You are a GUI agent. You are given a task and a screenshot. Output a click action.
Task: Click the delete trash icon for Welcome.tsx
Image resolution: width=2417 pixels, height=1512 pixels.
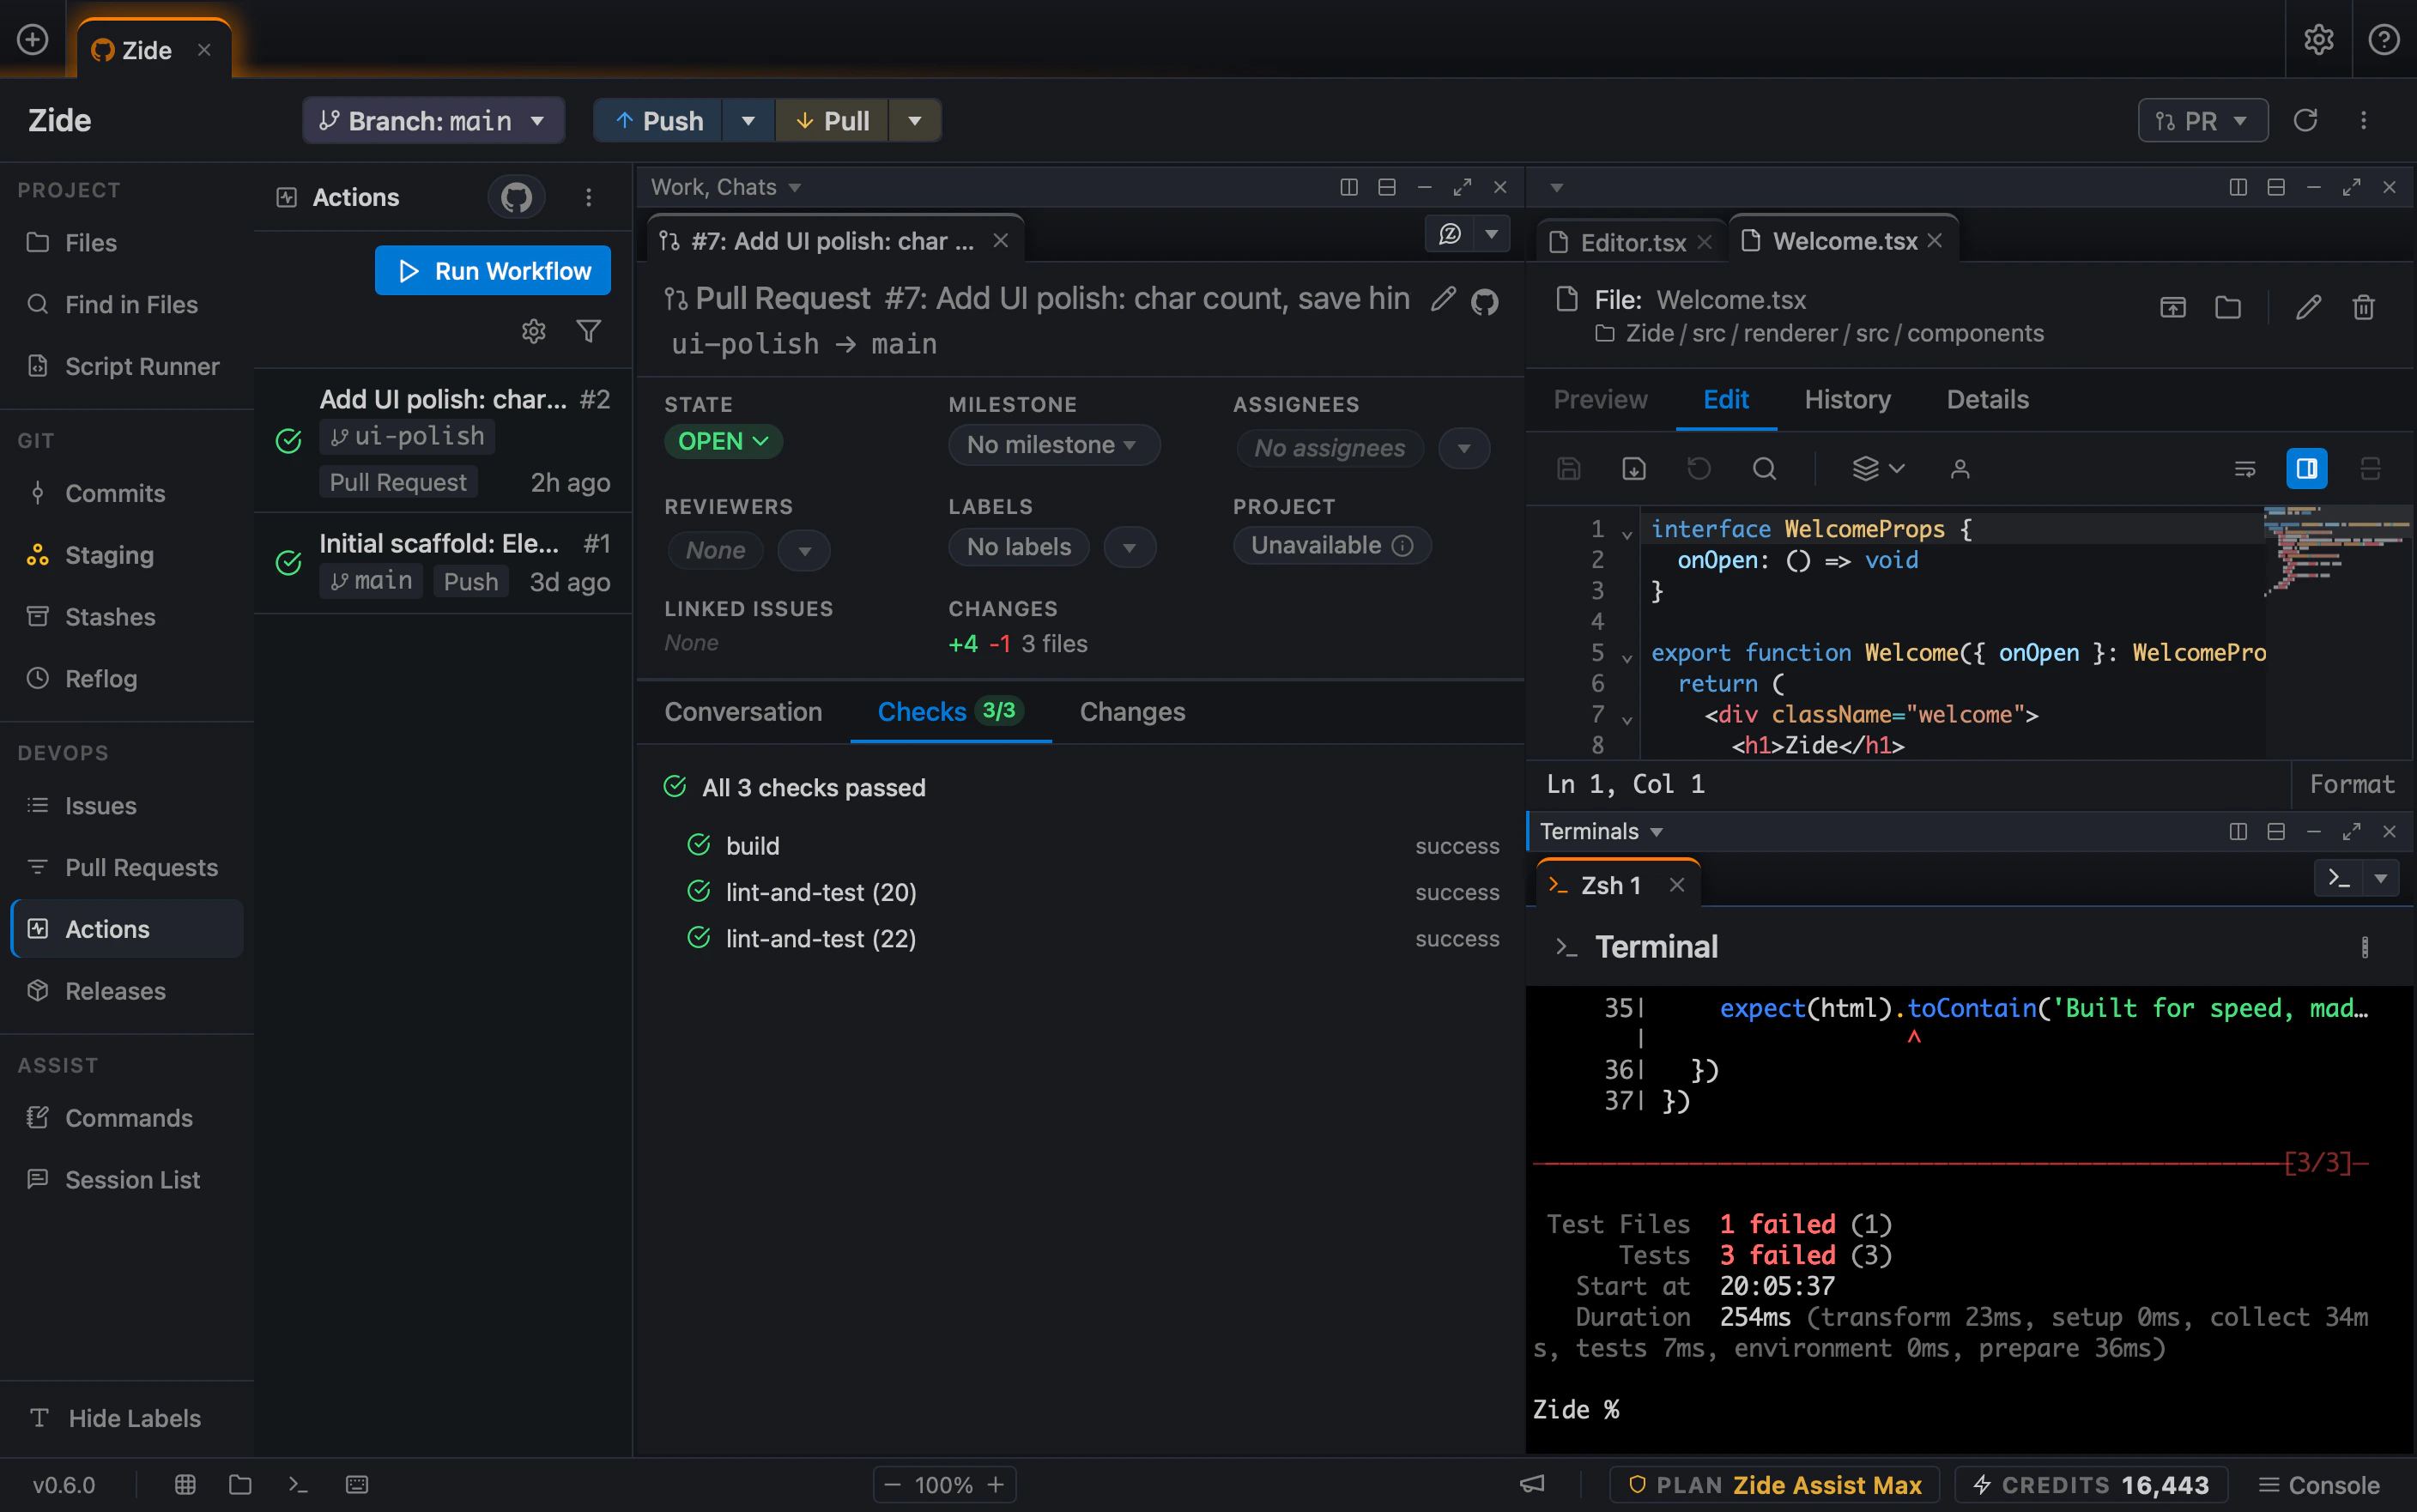coord(2364,307)
